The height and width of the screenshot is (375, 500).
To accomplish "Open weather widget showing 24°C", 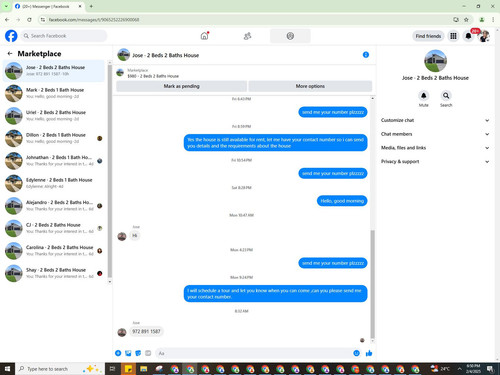I will coord(440,369).
